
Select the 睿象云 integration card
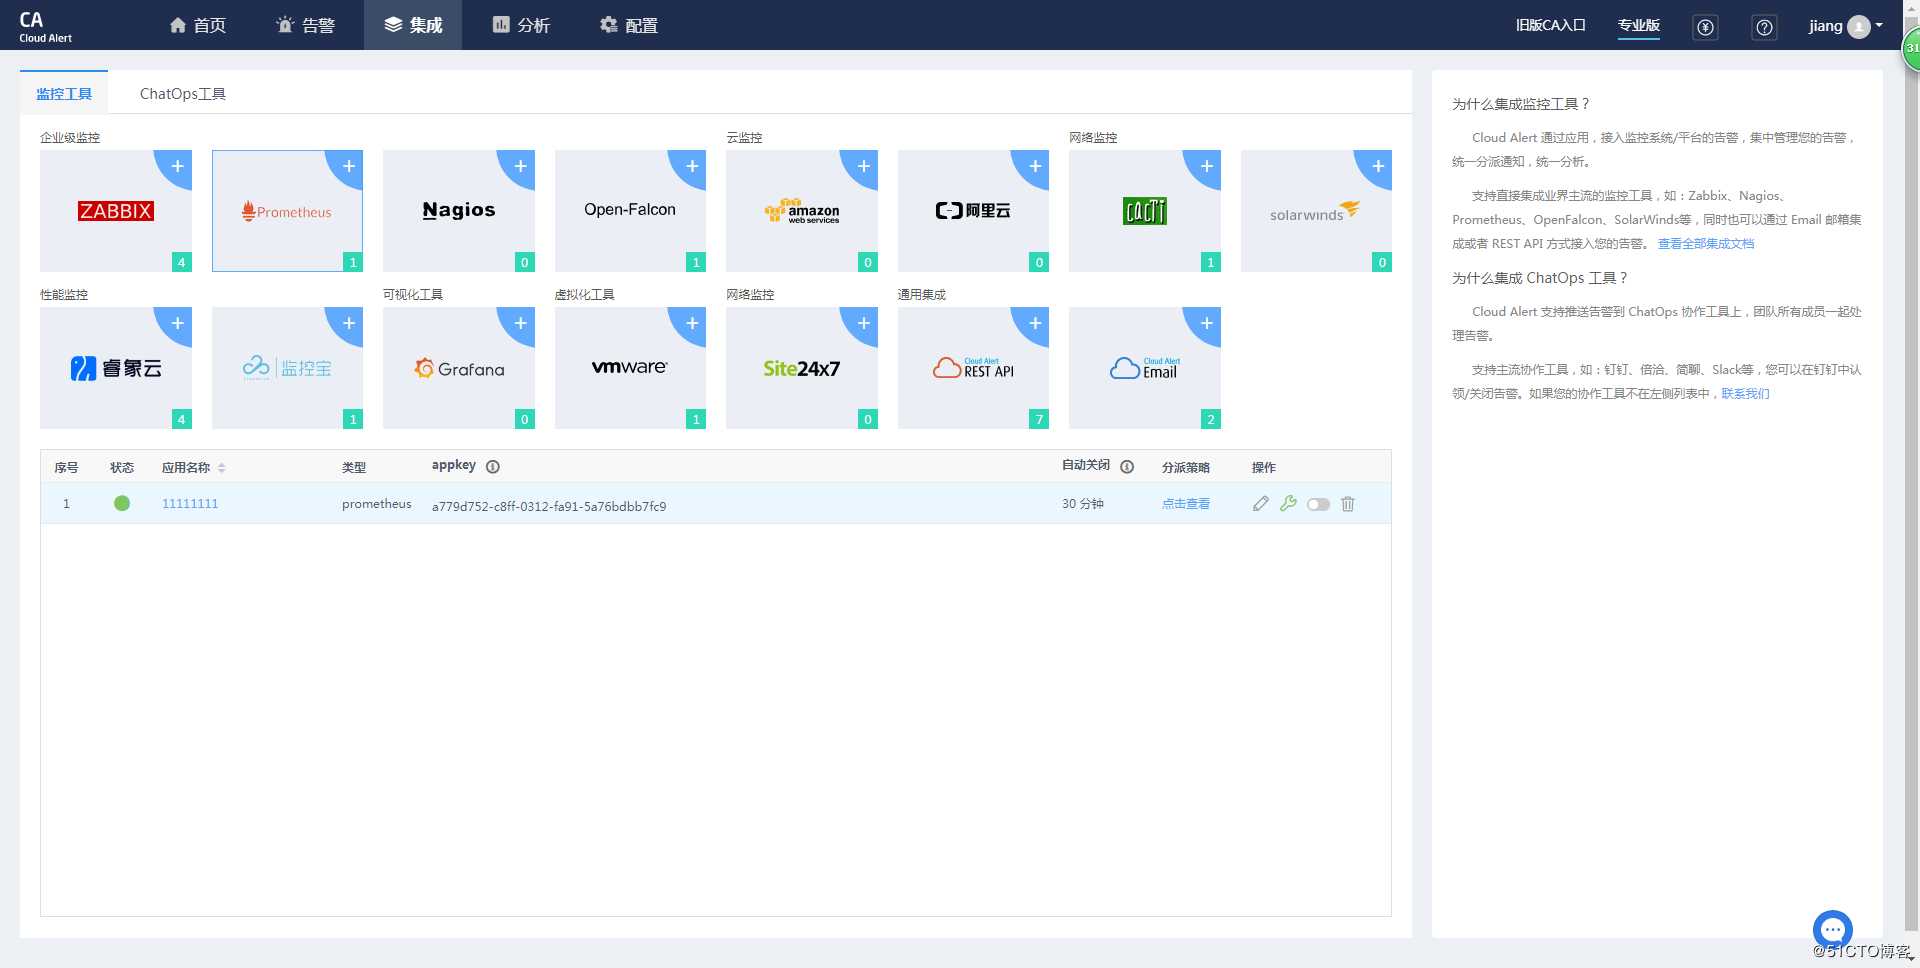(116, 368)
